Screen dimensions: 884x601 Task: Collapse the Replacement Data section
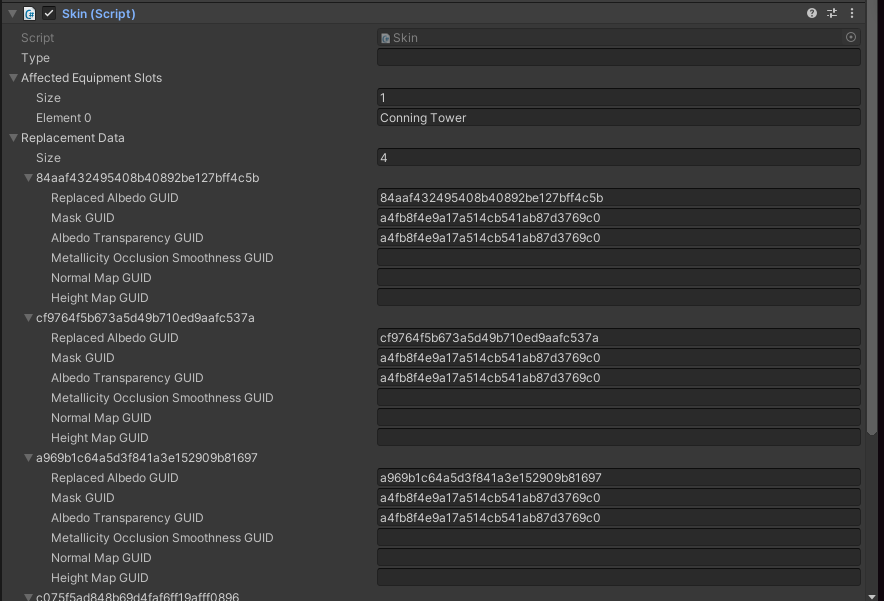point(13,138)
